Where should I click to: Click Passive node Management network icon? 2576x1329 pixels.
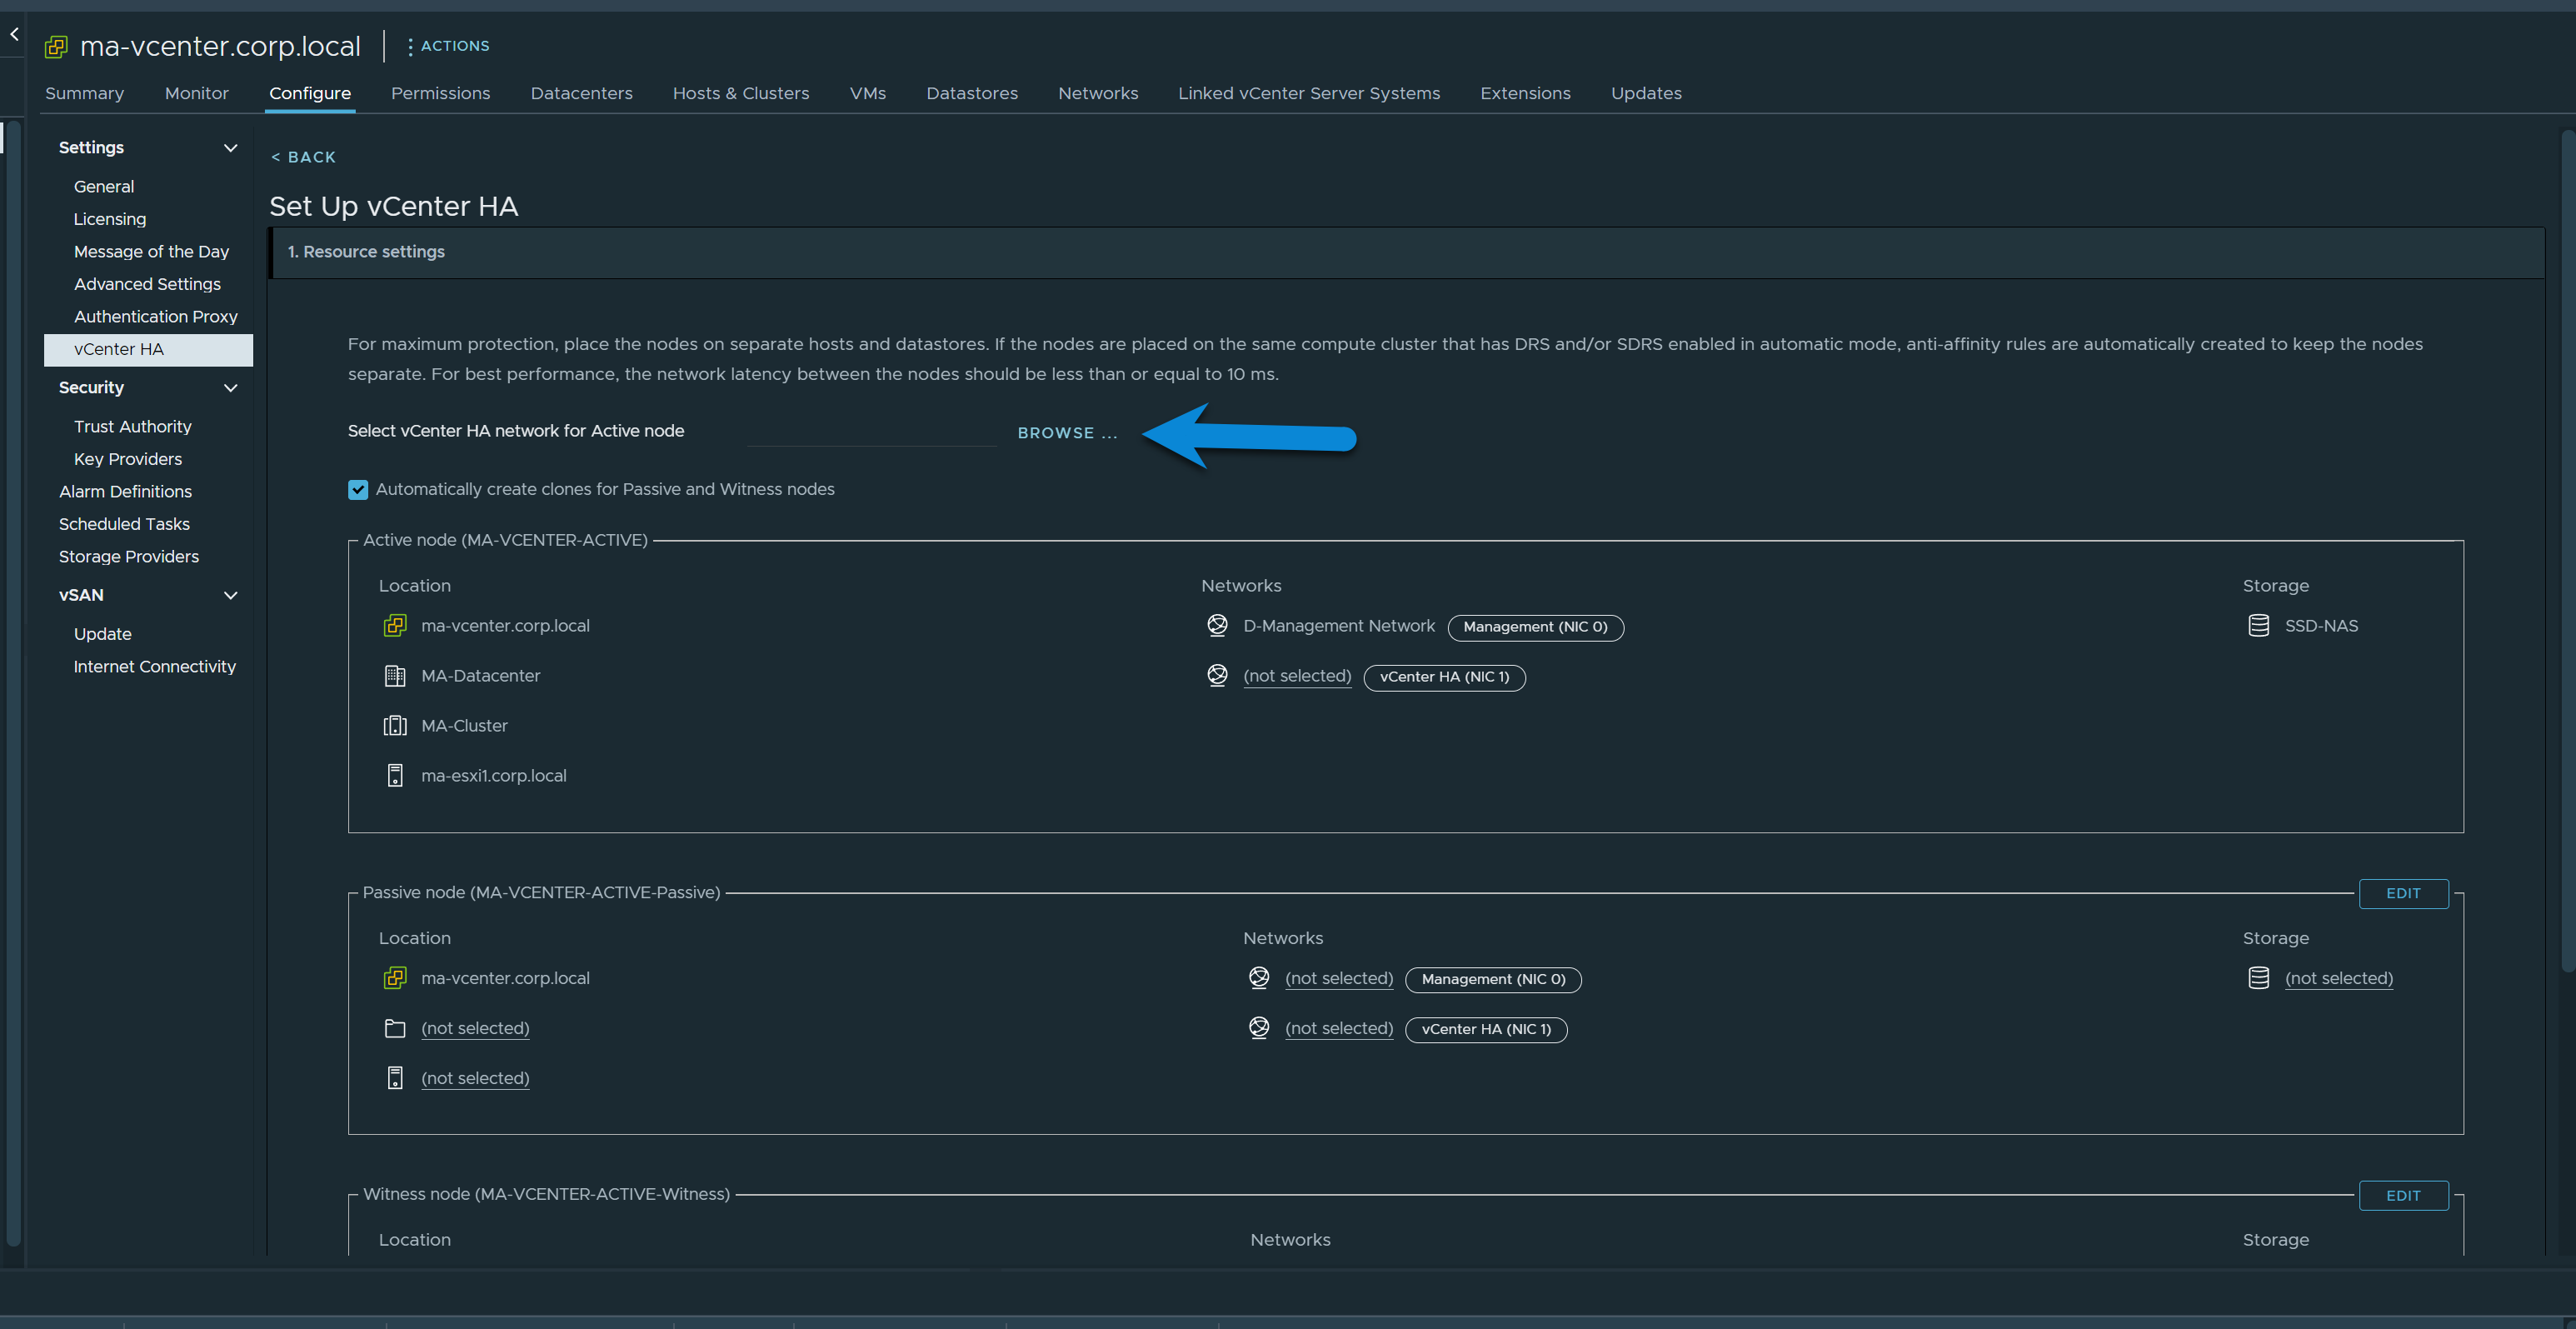click(1259, 978)
